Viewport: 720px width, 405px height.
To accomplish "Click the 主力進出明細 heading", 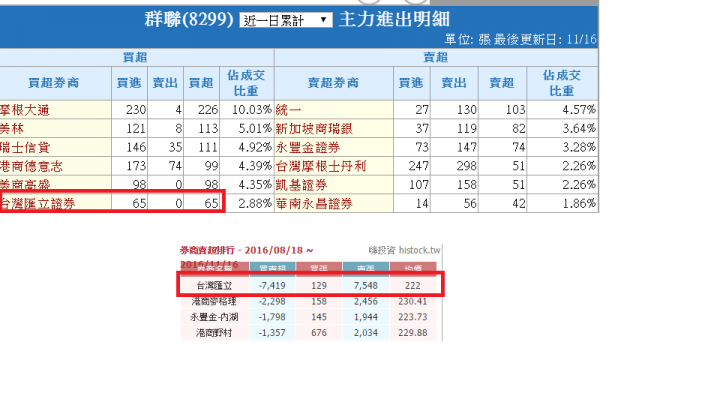I will coord(394,20).
